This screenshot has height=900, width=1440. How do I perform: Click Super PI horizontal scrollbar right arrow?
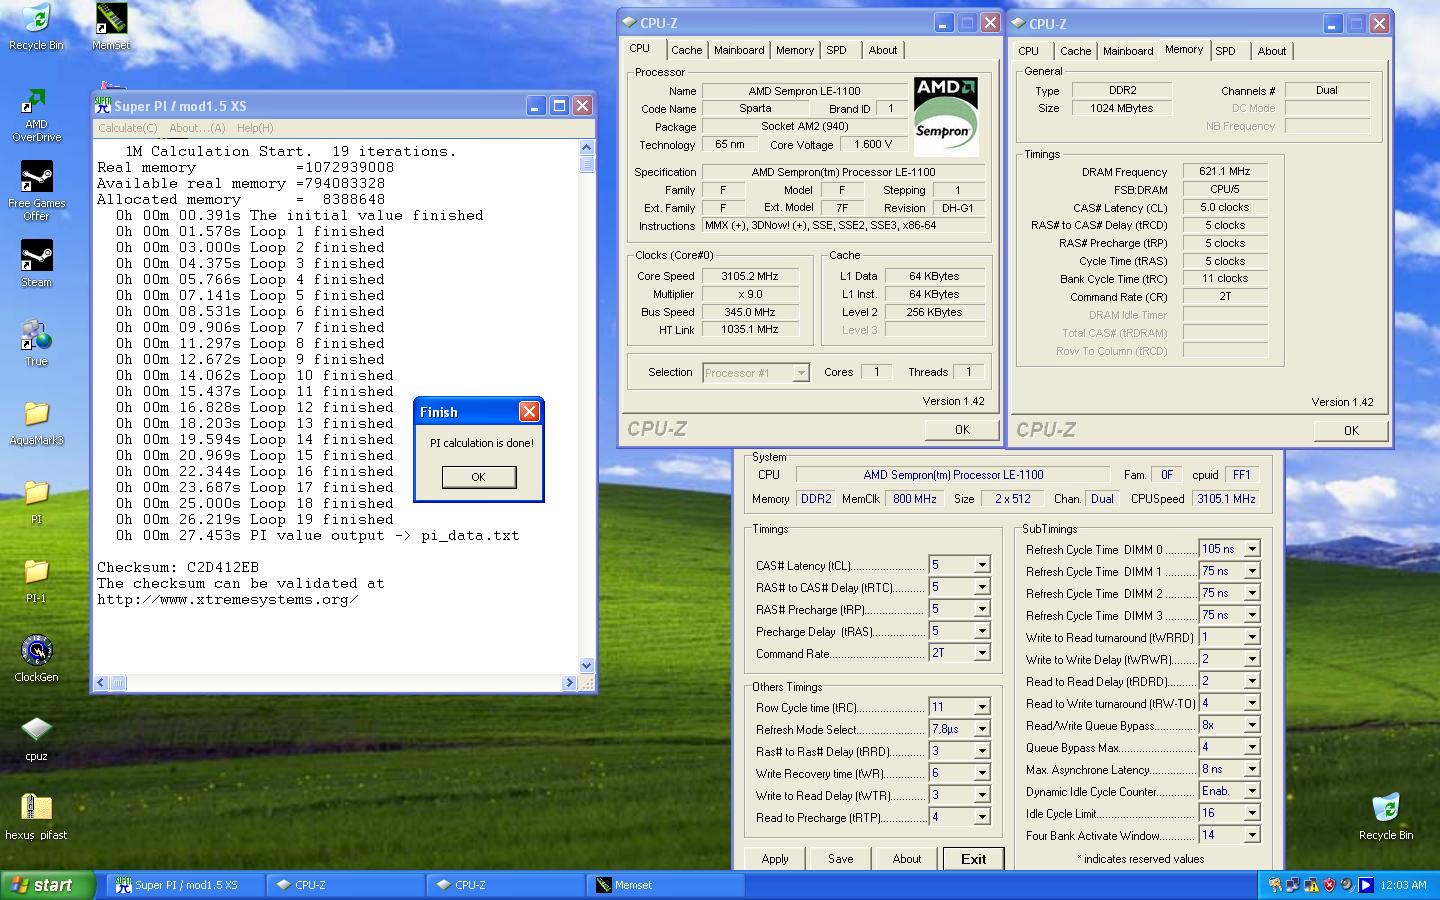click(x=570, y=683)
